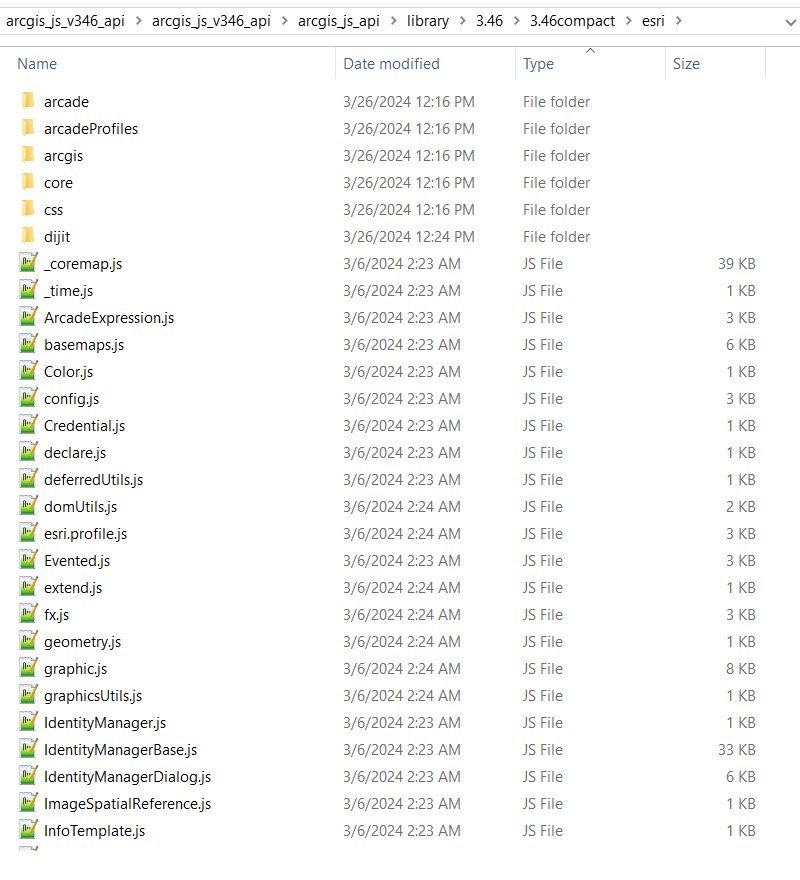Select the _coremap.js file icon
Image resolution: width=800 pixels, height=880 pixels.
click(x=27, y=263)
